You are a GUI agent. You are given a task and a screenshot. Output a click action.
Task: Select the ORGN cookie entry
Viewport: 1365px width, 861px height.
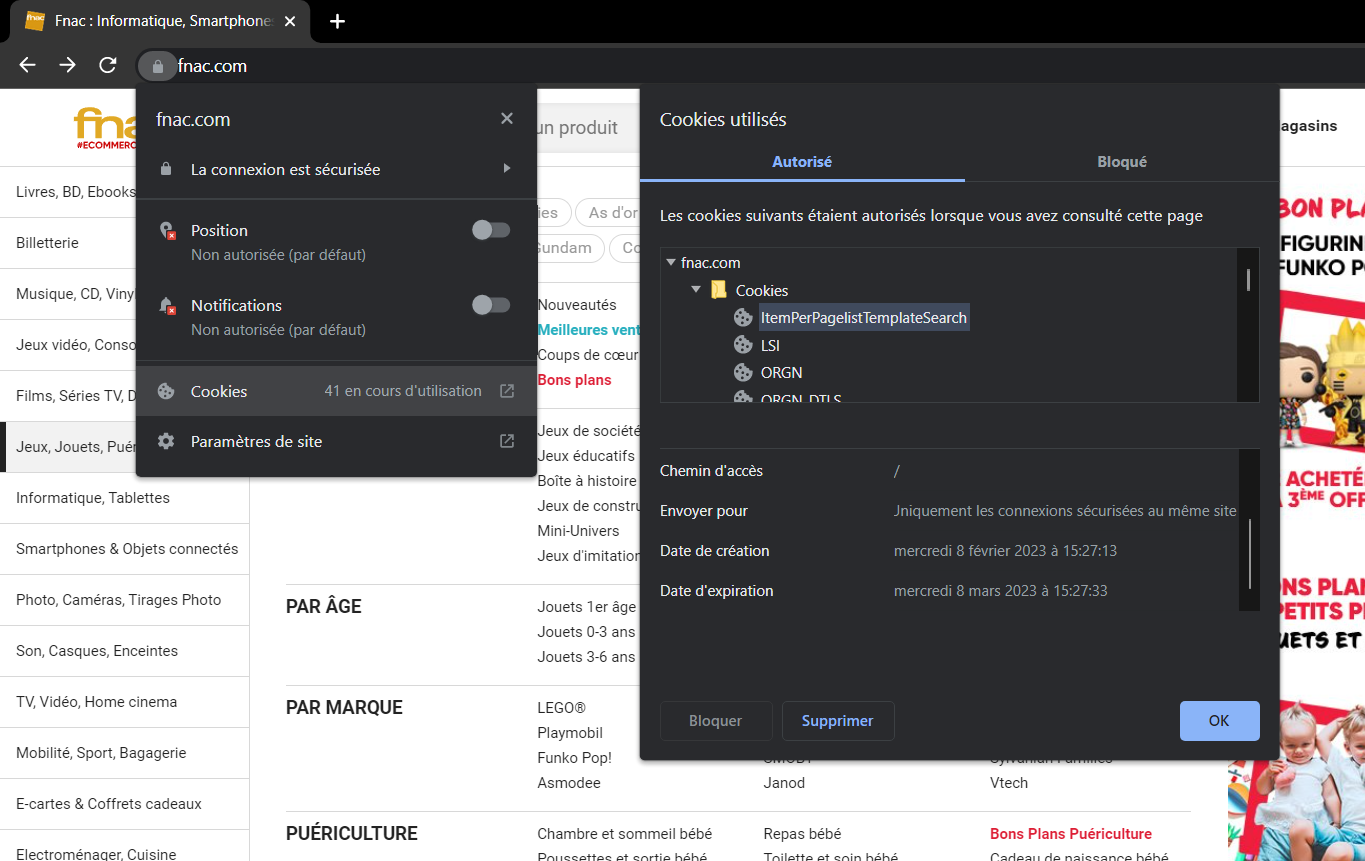point(781,373)
